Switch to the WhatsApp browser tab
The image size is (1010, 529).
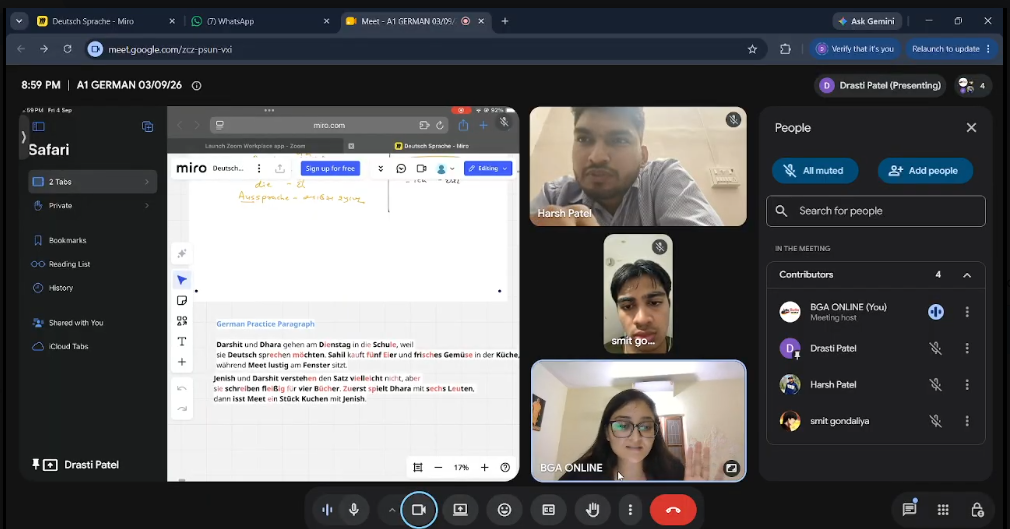(x=260, y=21)
